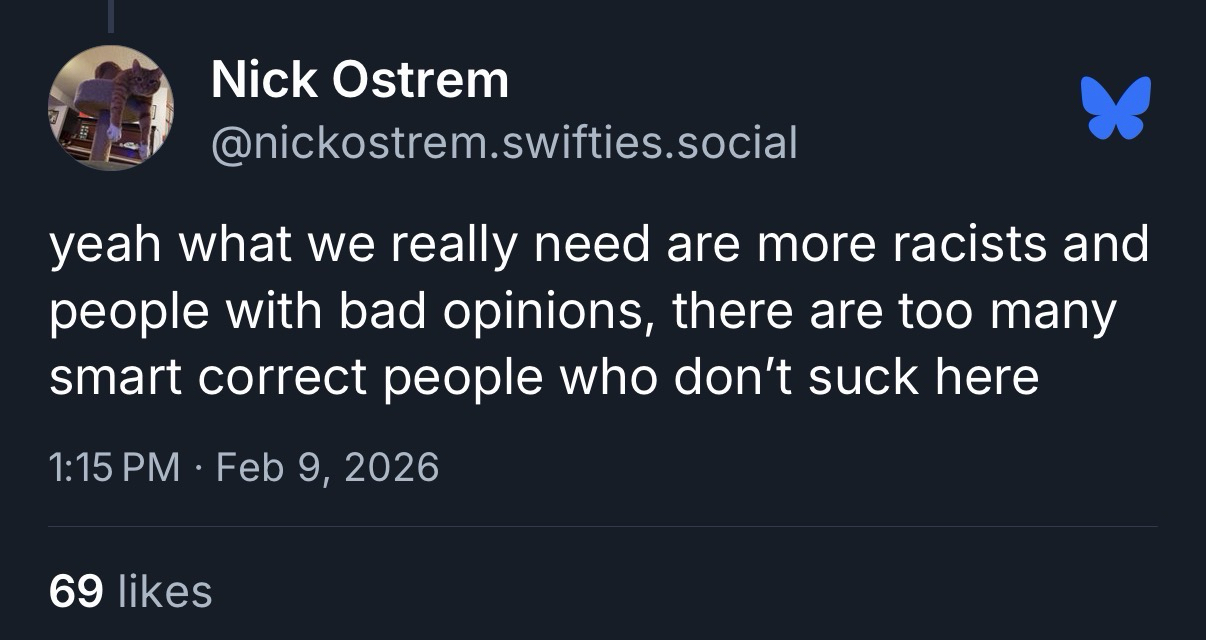
Task: Click the first line starting "yeah what"
Action: click(x=600, y=247)
